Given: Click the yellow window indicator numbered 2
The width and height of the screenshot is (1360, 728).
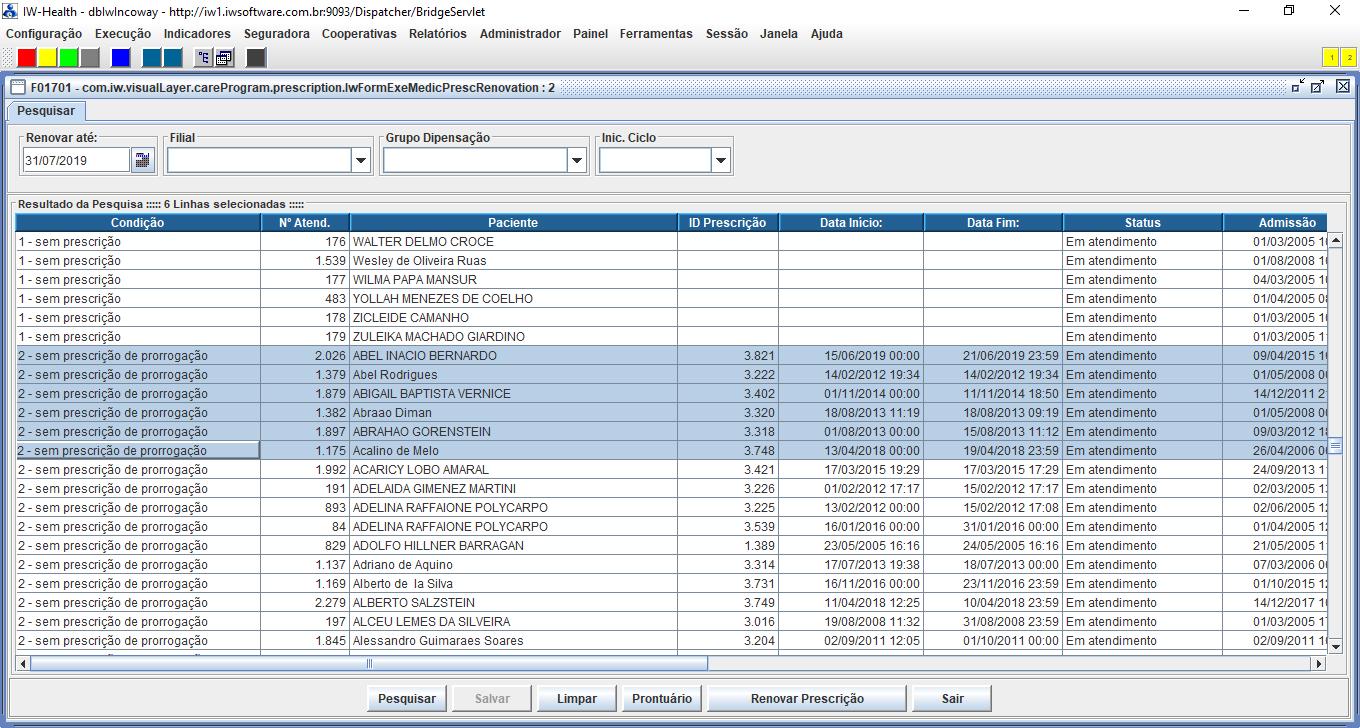Looking at the screenshot, I should (1348, 58).
